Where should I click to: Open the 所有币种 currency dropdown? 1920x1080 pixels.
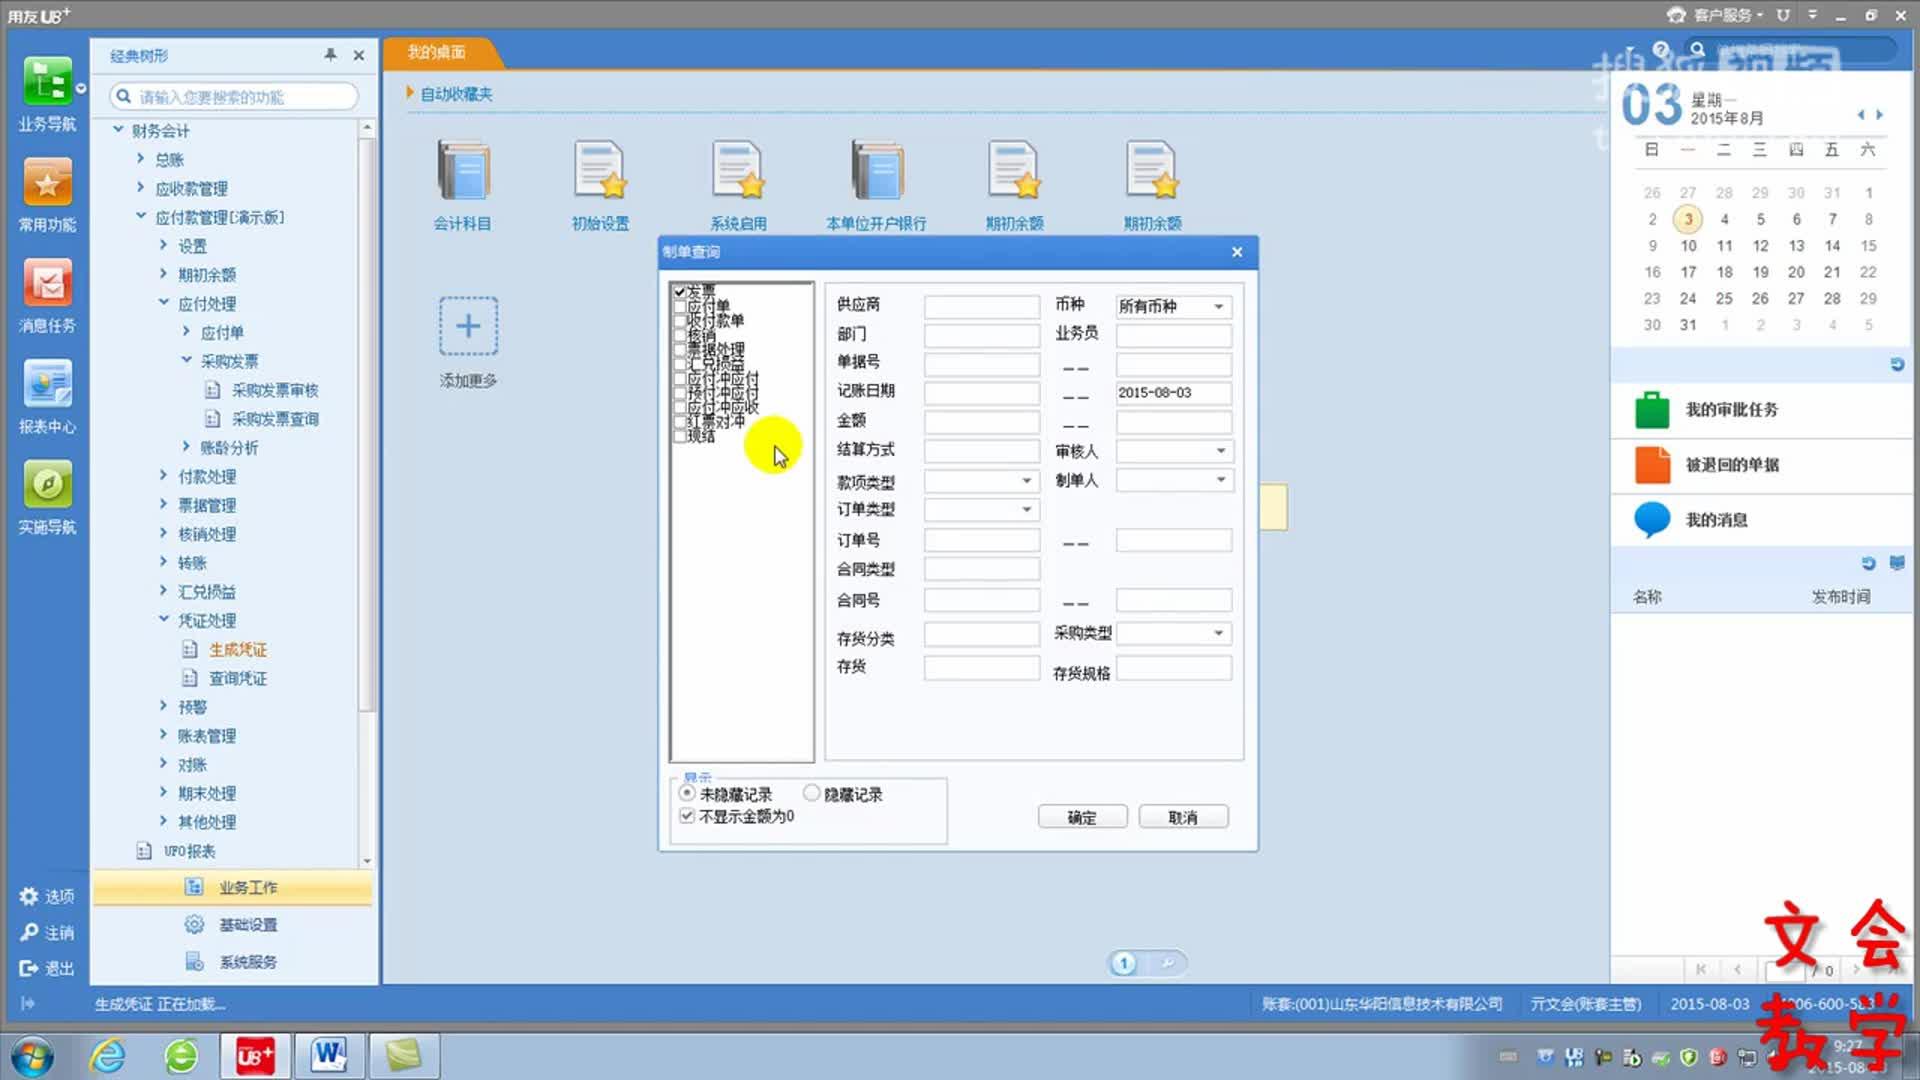[1218, 306]
